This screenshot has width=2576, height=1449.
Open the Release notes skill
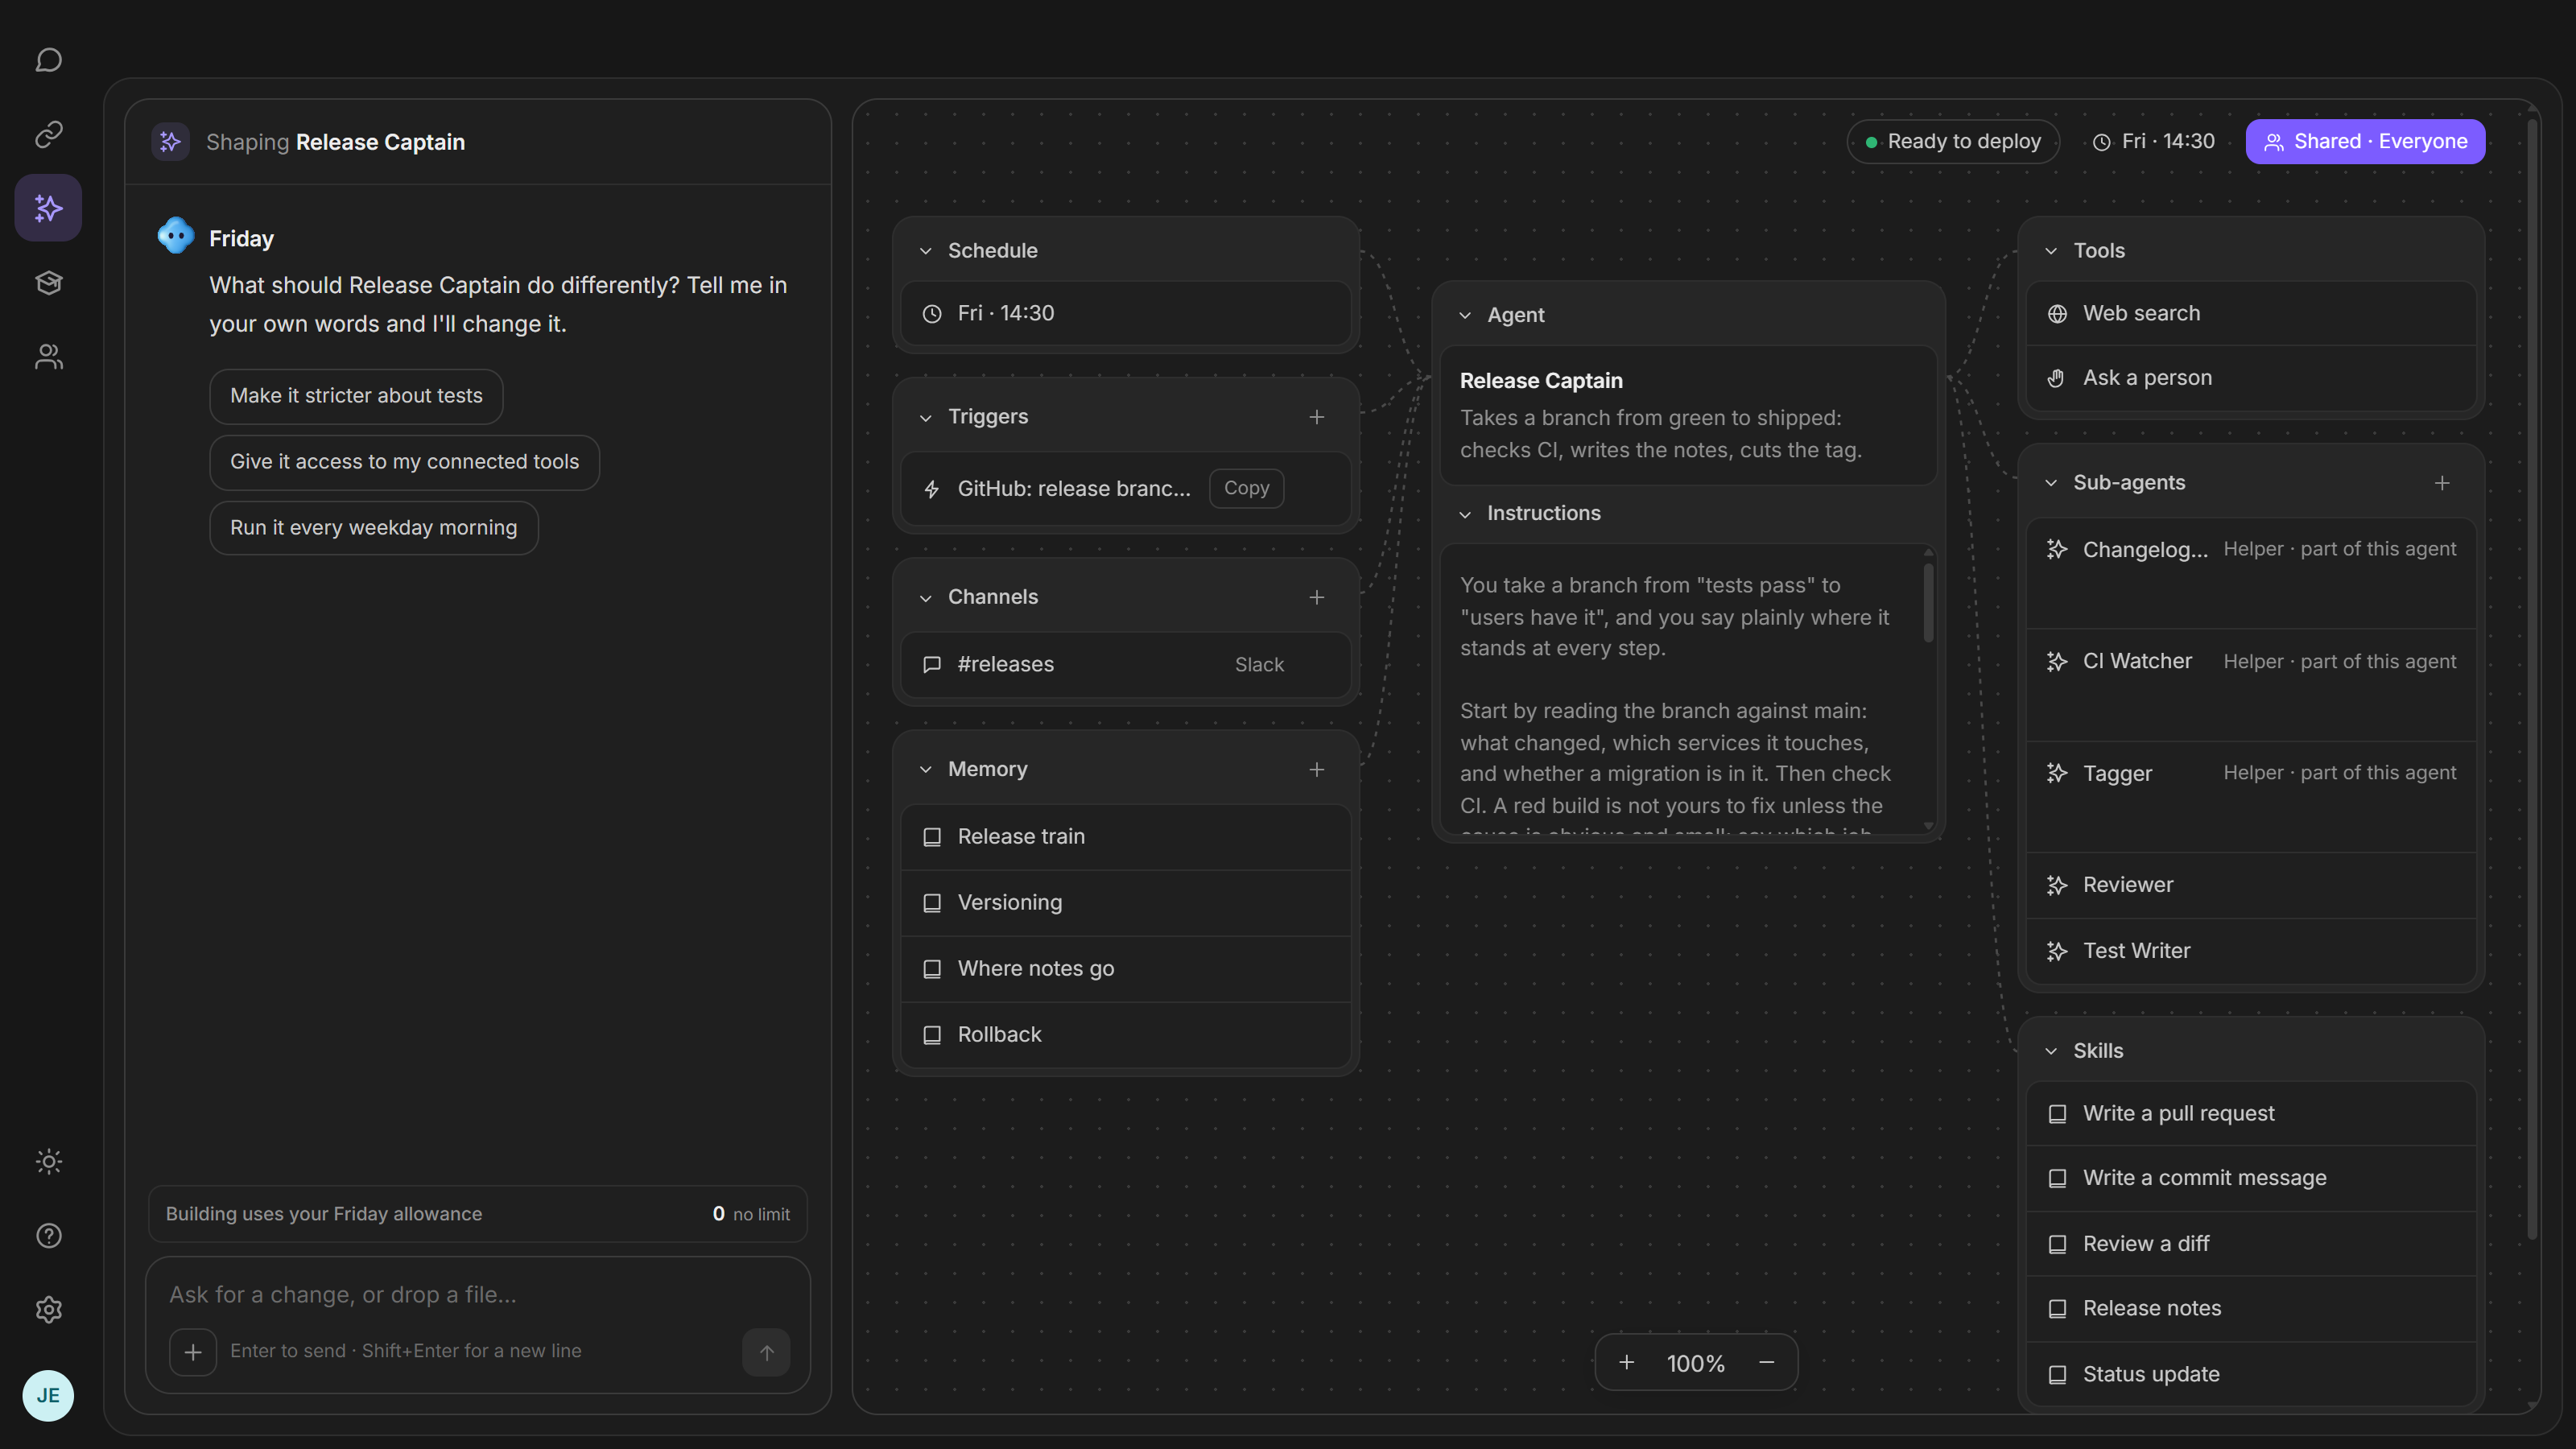coord(2250,1308)
